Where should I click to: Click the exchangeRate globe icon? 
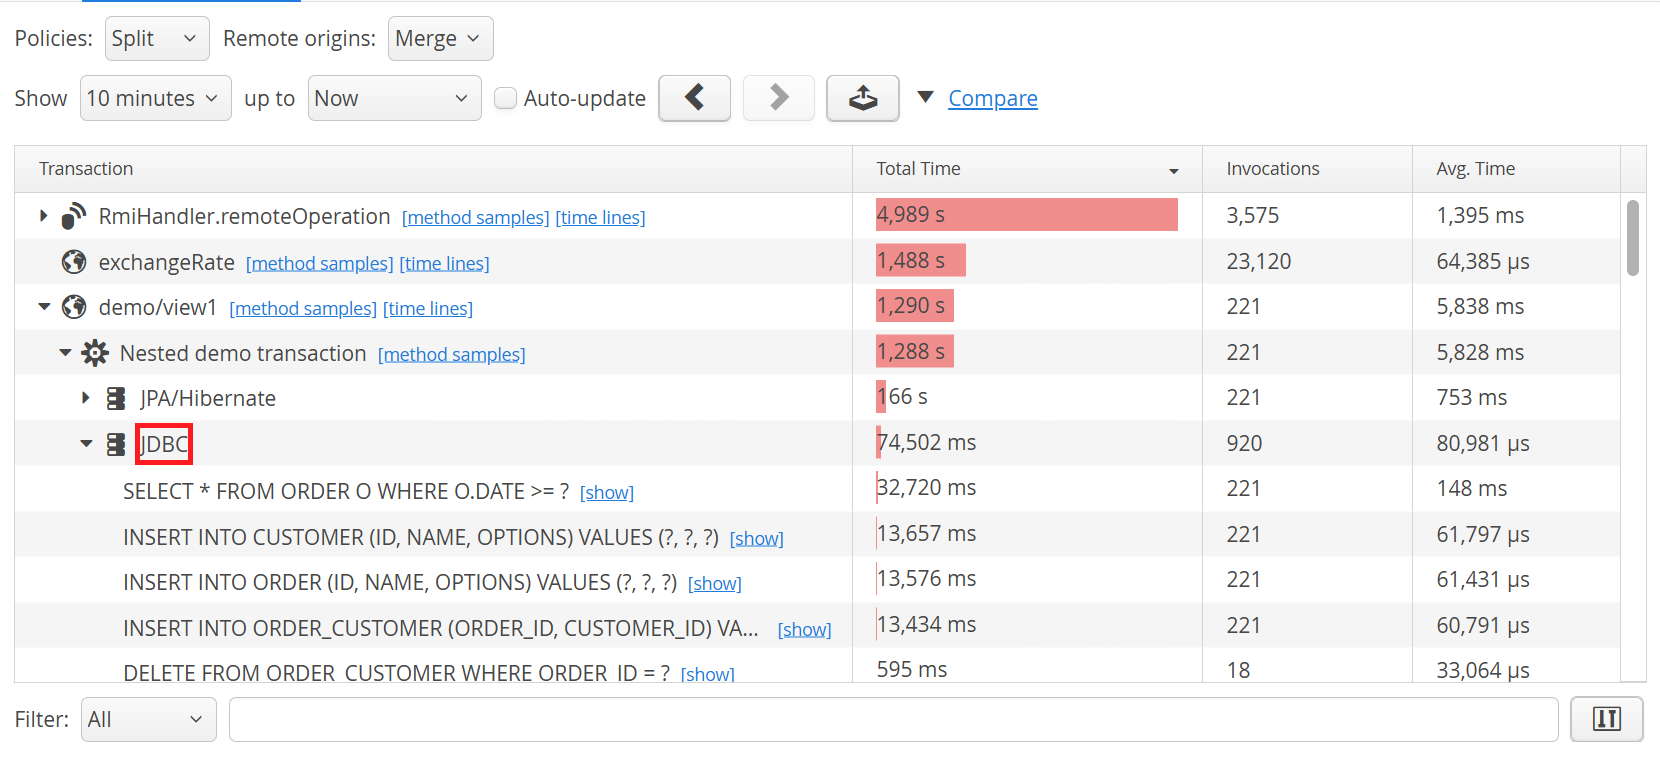pyautogui.click(x=74, y=262)
